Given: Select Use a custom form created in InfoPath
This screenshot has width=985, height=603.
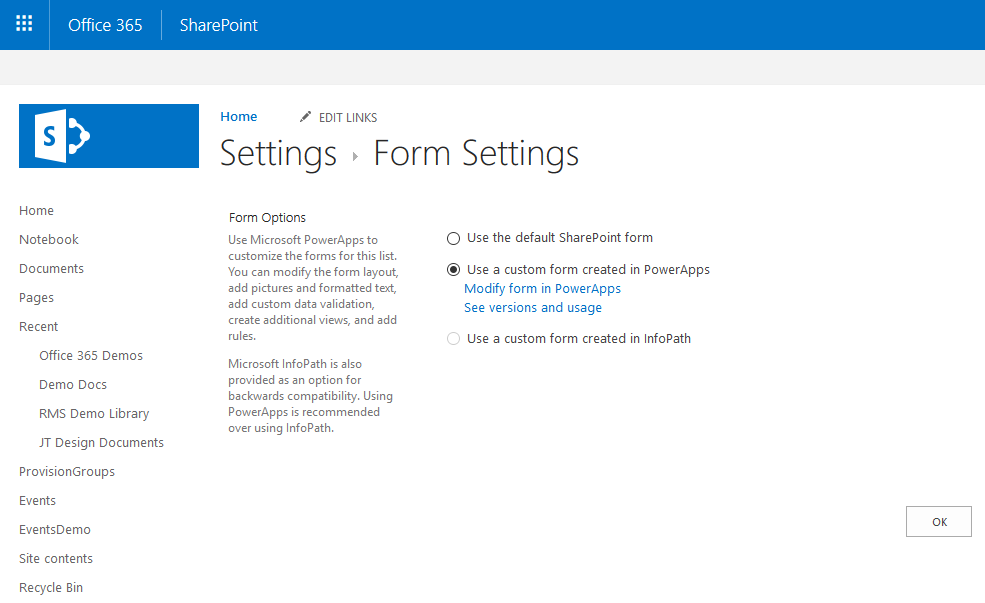Looking at the screenshot, I should [x=453, y=339].
